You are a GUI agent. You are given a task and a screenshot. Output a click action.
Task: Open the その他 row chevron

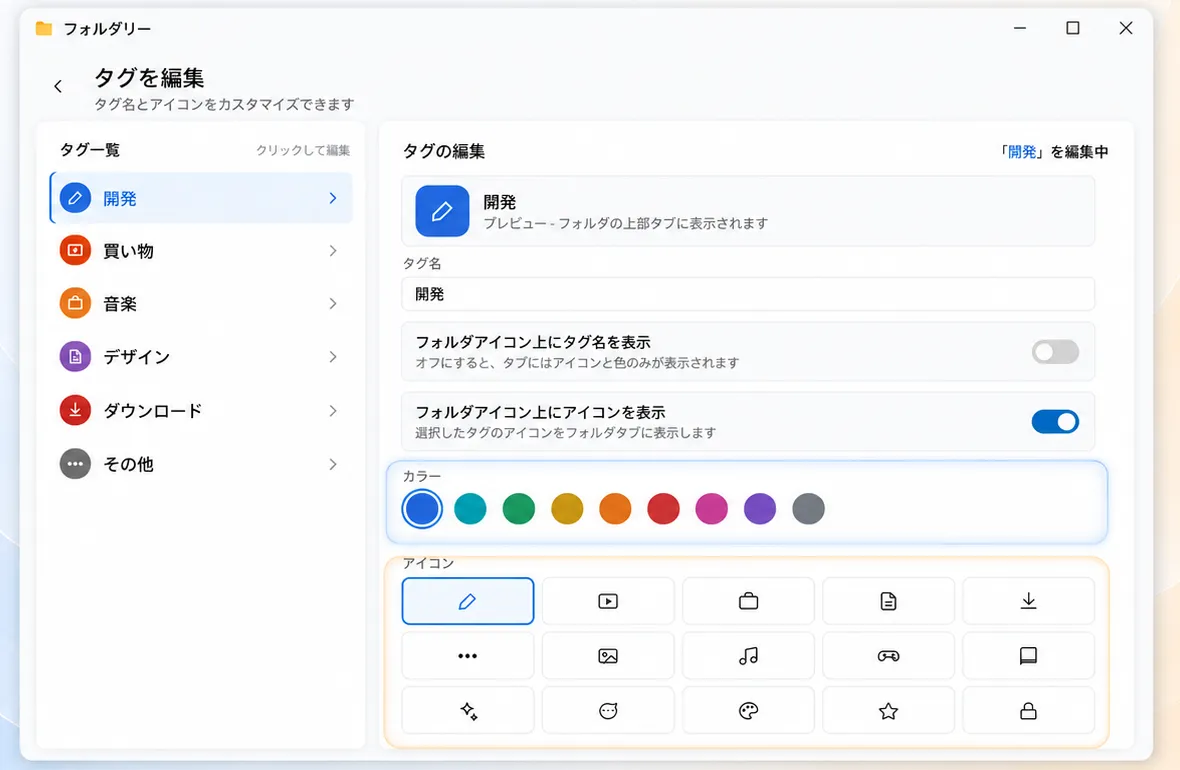(x=333, y=464)
